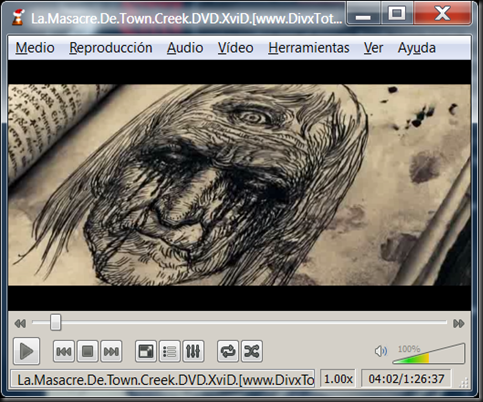Viewport: 483px width, 402px height.
Task: Mute audio via speaker icon
Action: pyautogui.click(x=381, y=351)
